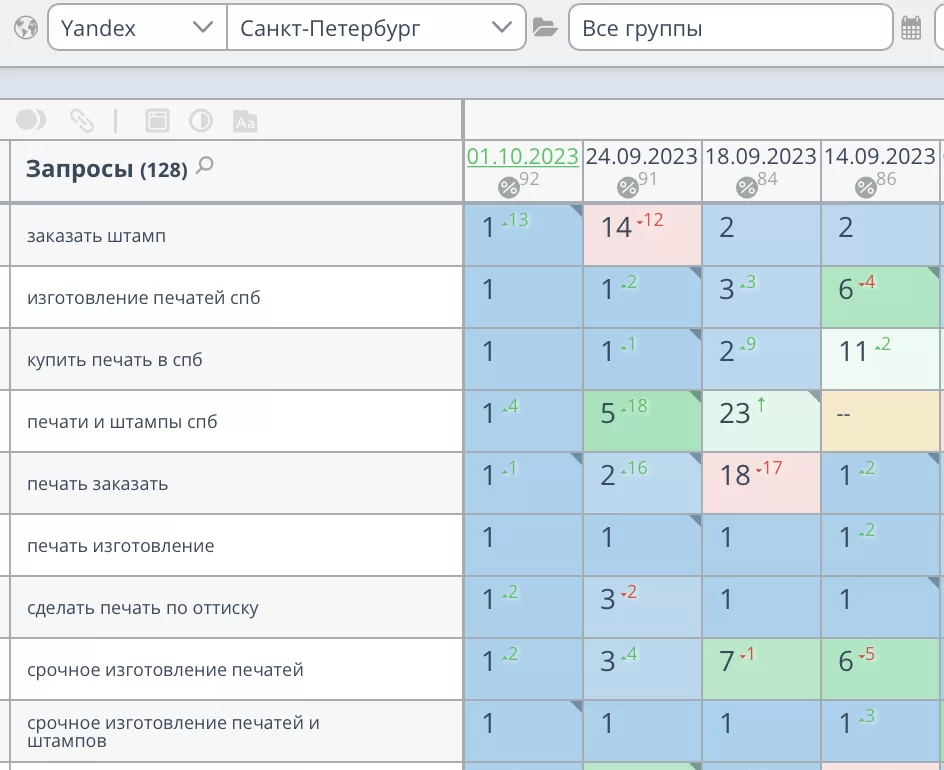944x770 pixels.
Task: Open the Yandex search engine dropdown
Action: (137, 28)
